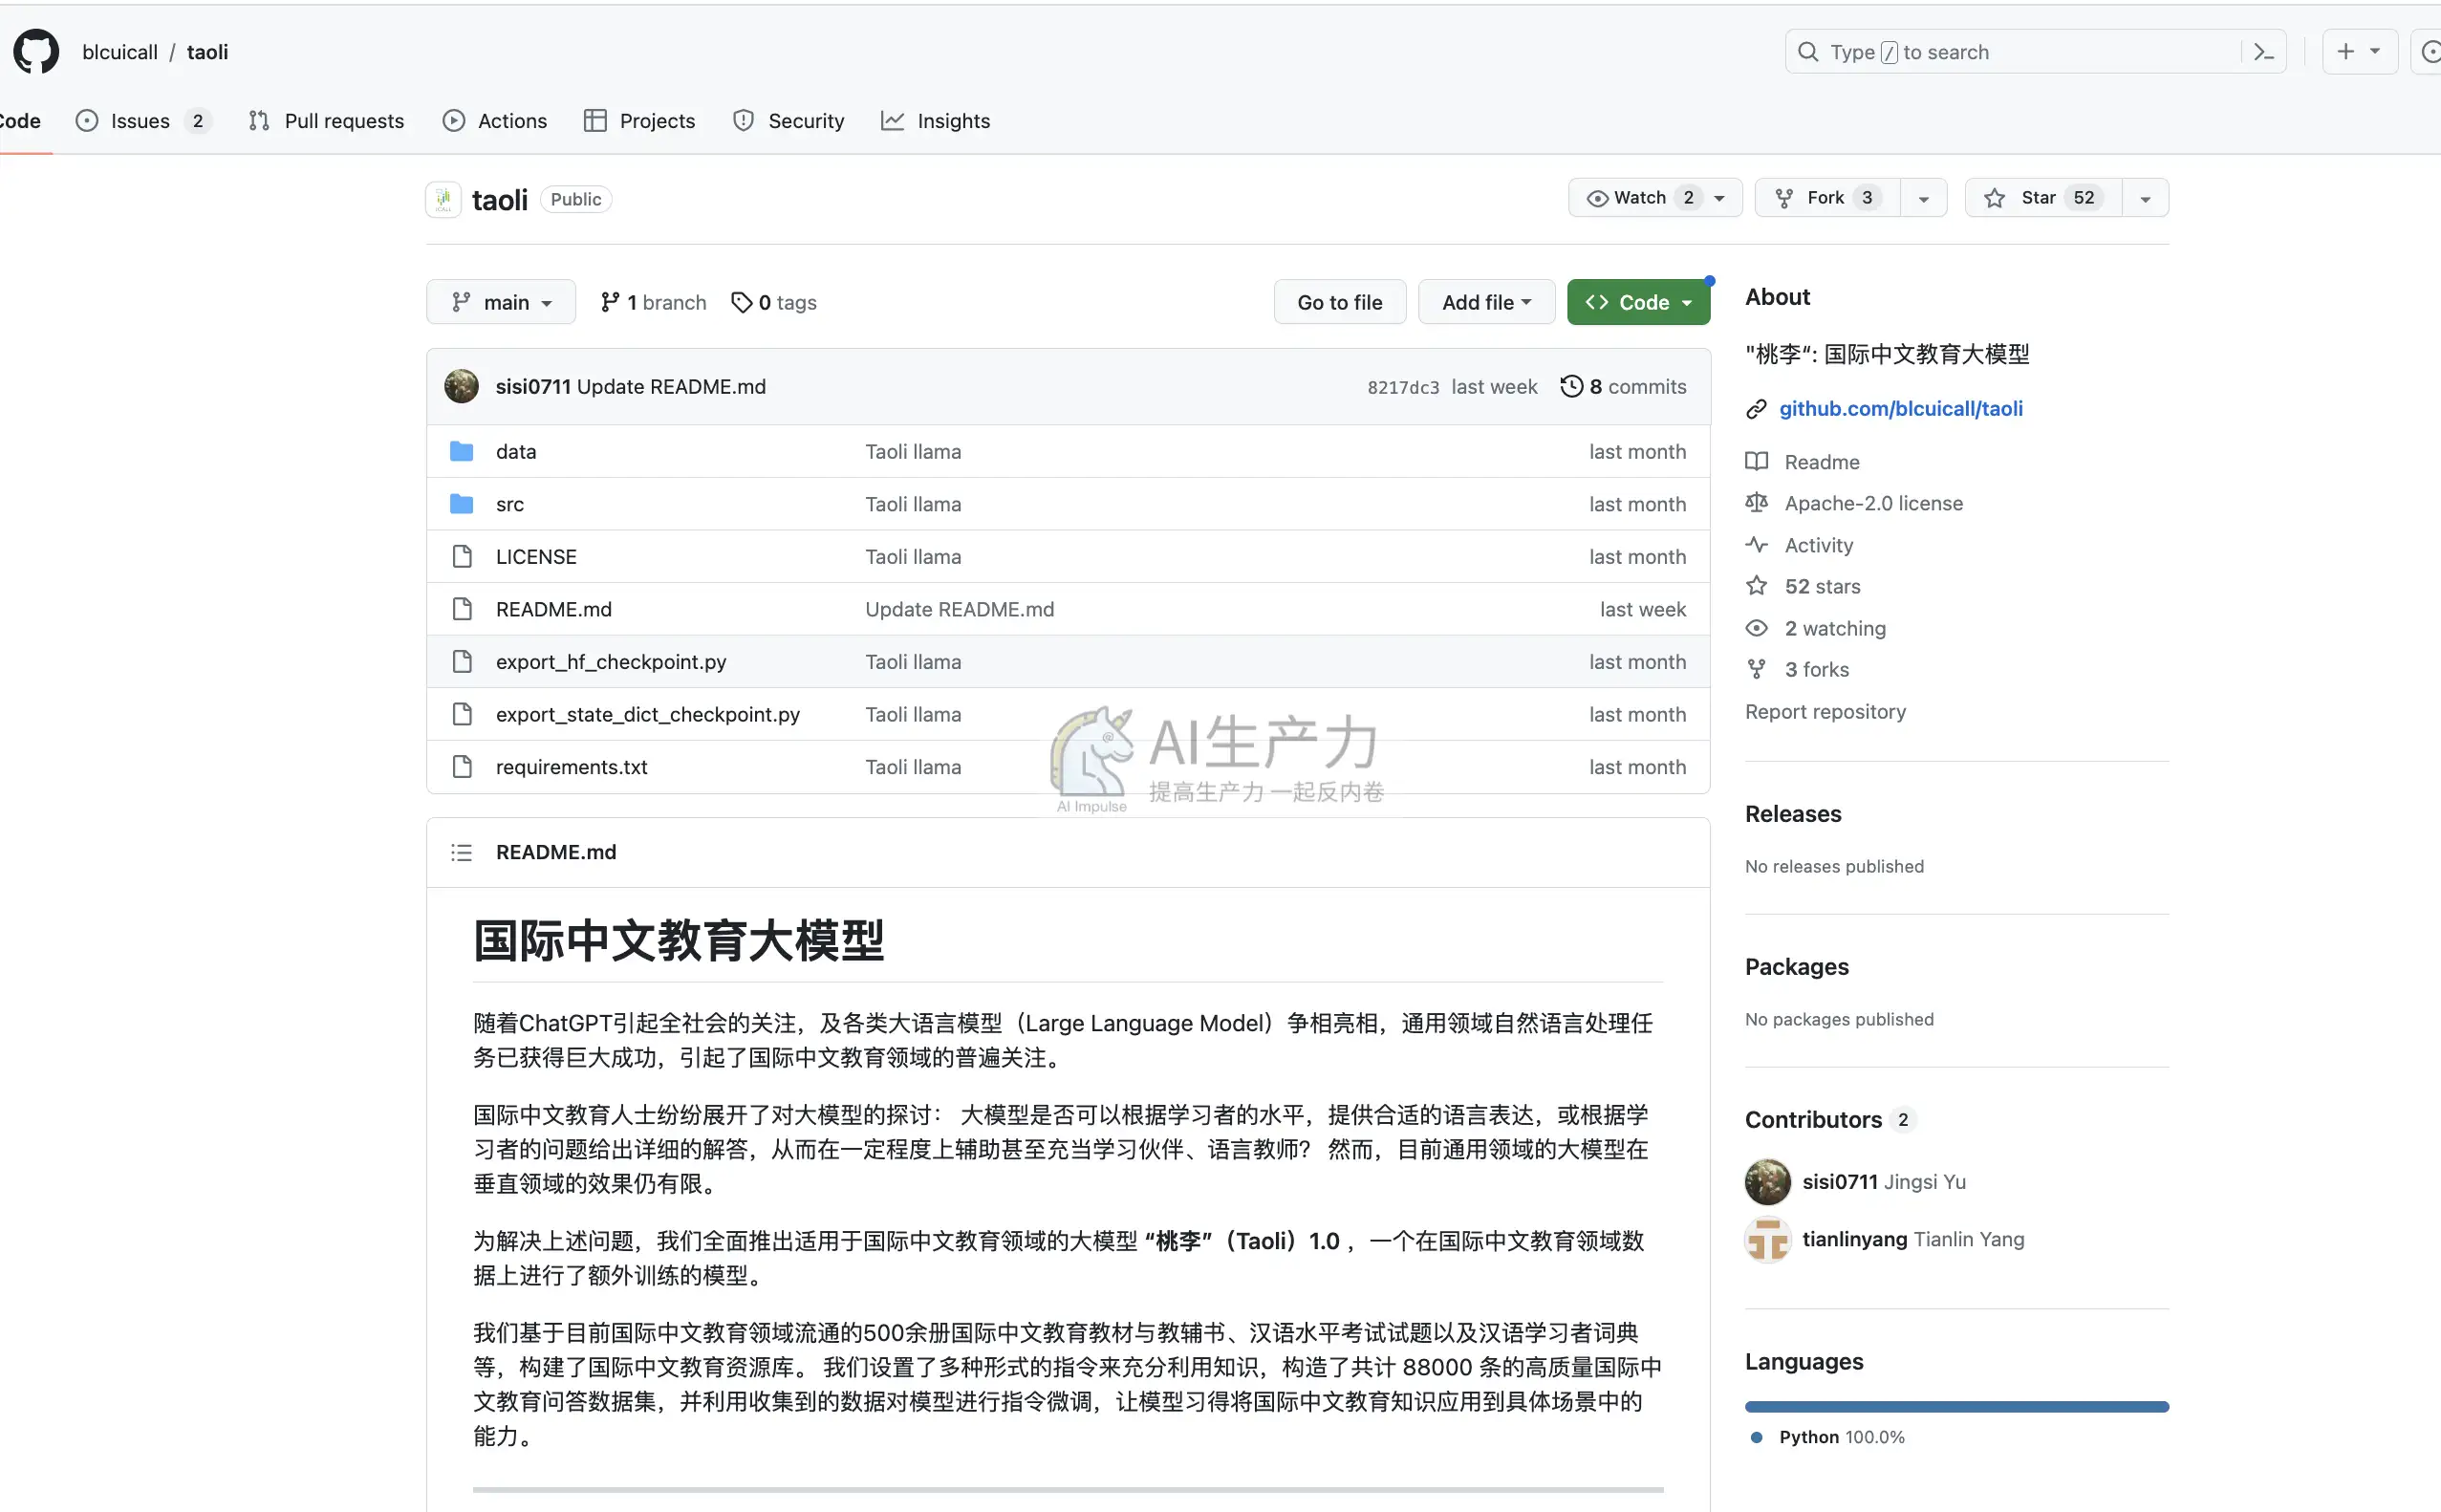
Task: Expand the Star lists dropdown arrow
Action: click(2145, 198)
